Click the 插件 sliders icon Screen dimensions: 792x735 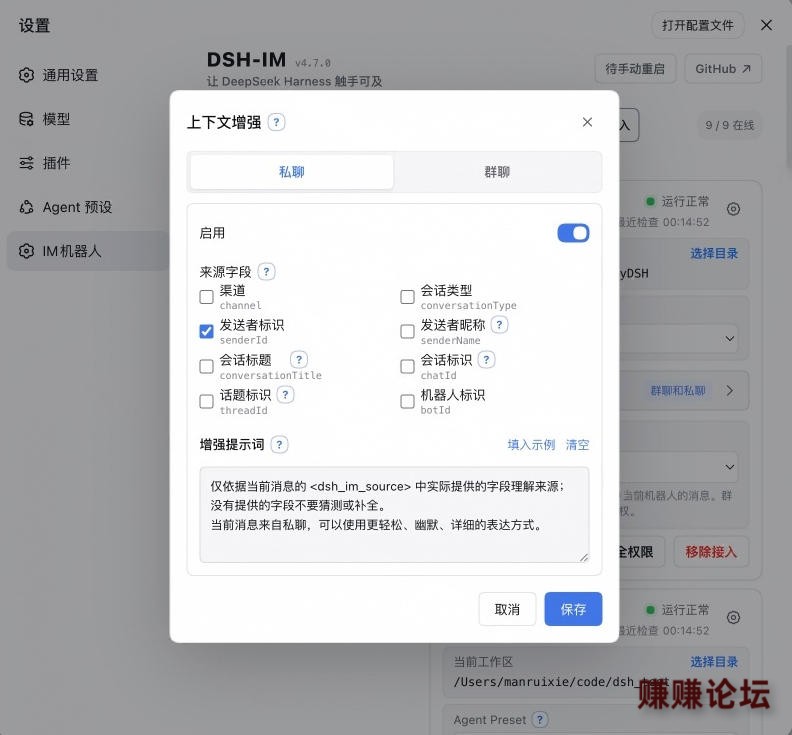[26, 163]
